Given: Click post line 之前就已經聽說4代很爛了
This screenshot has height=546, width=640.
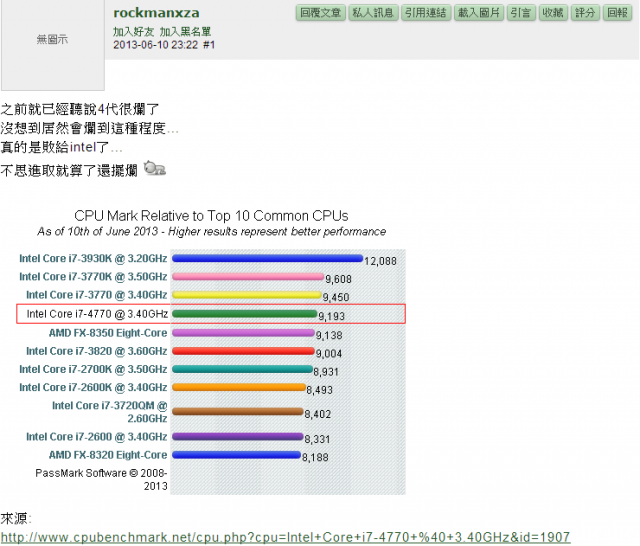Looking at the screenshot, I should pos(80,109).
